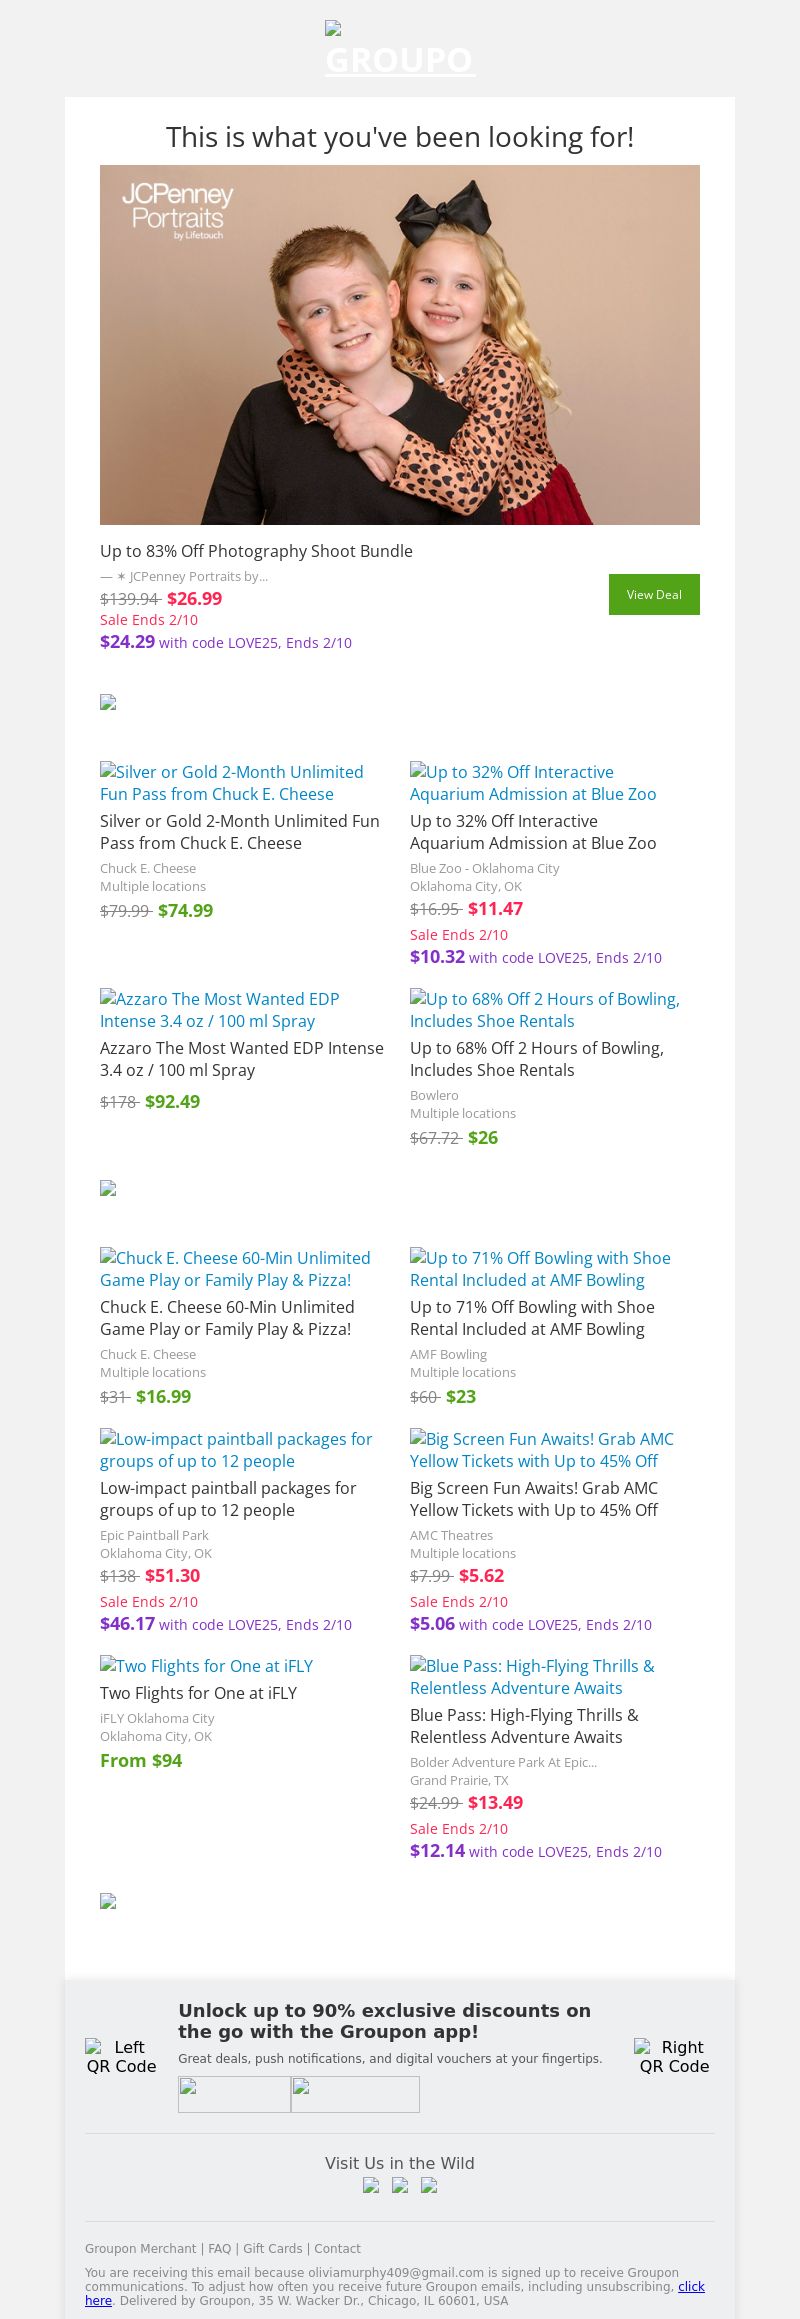This screenshot has width=800, height=2319.
Task: Open the Groupon Merchant footer link
Action: (x=140, y=2248)
